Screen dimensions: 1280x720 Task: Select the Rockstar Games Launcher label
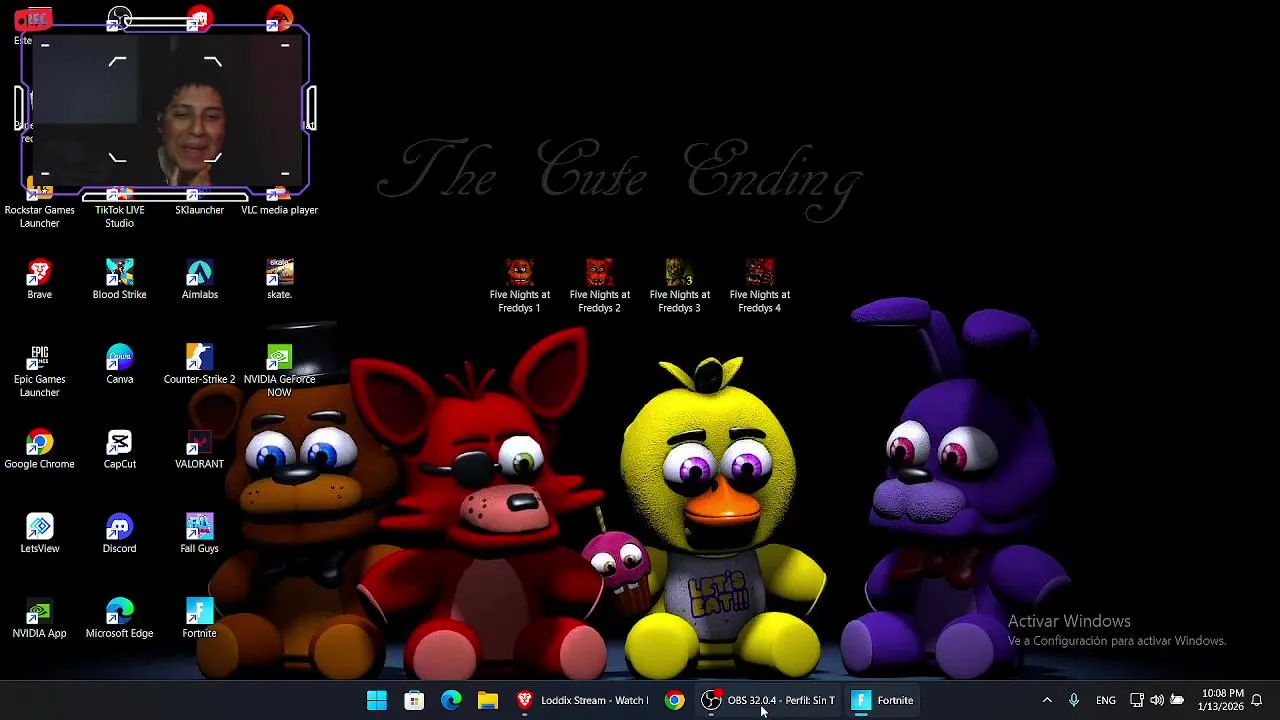pos(39,217)
